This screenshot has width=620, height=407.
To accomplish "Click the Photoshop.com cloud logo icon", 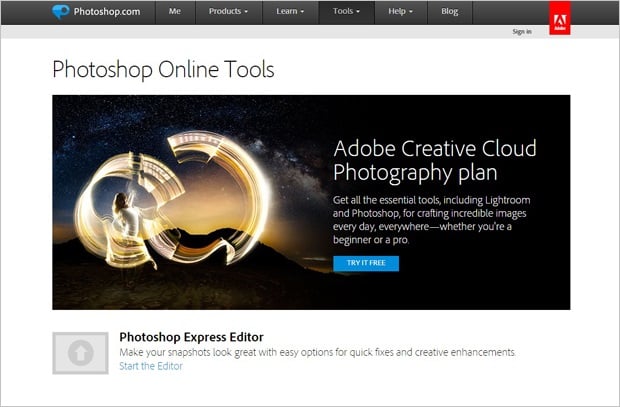I will tap(63, 13).
